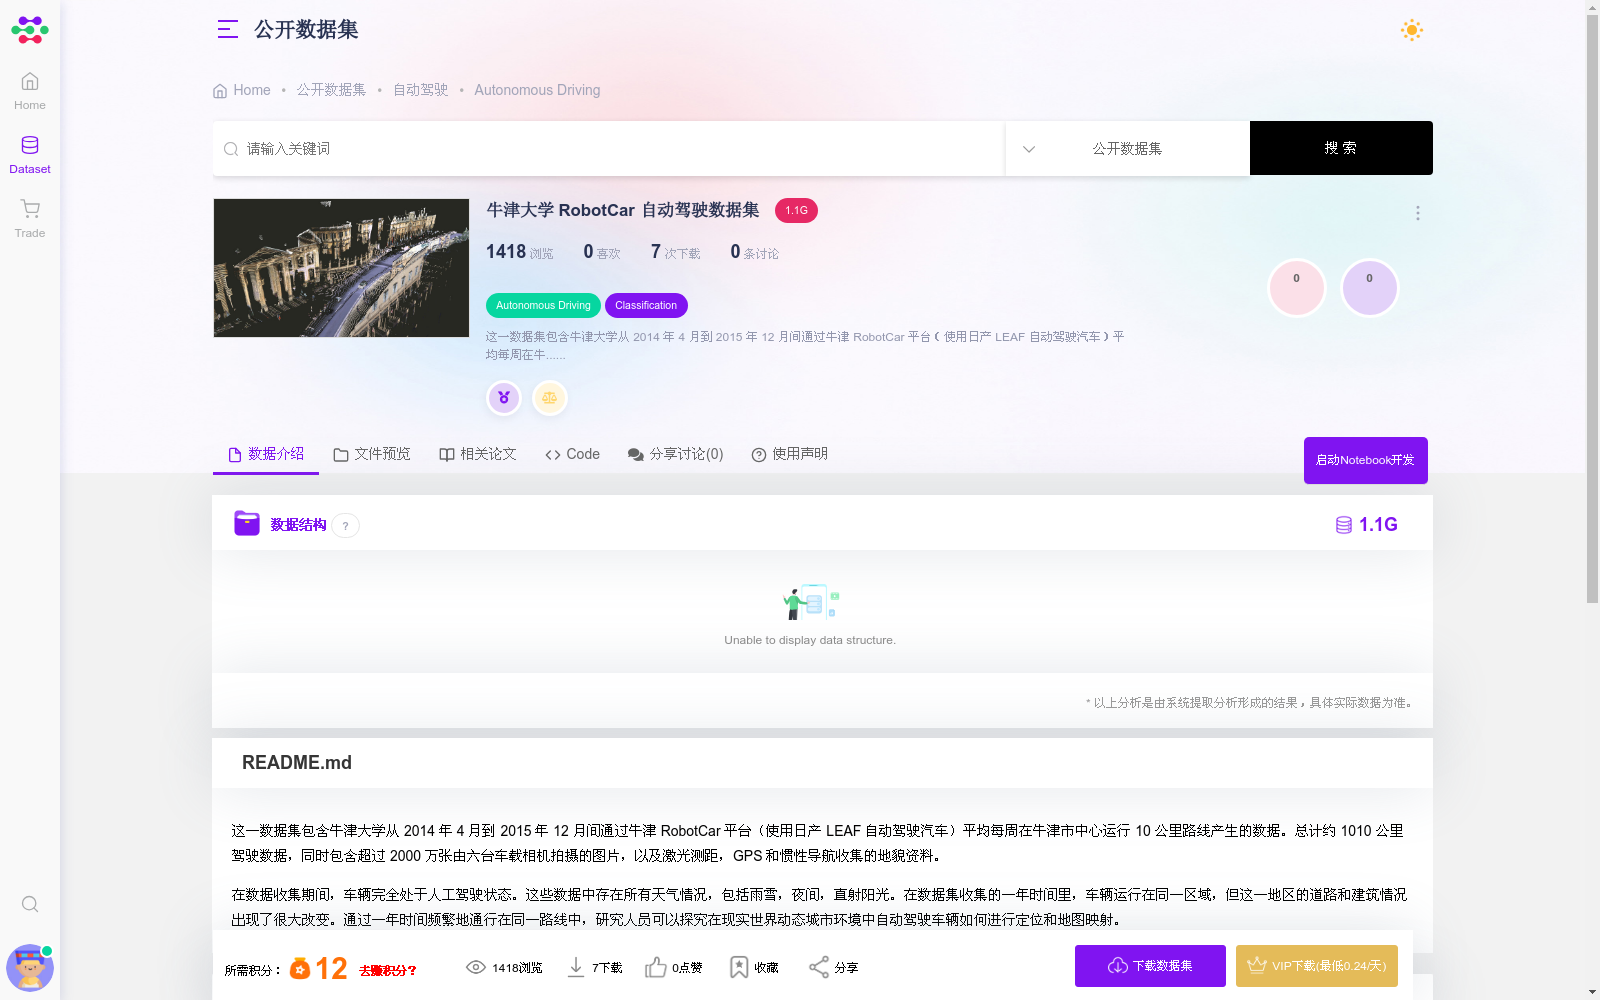Click 'Unable to display data structure.' message
The height and width of the screenshot is (1000, 1600).
[810, 640]
